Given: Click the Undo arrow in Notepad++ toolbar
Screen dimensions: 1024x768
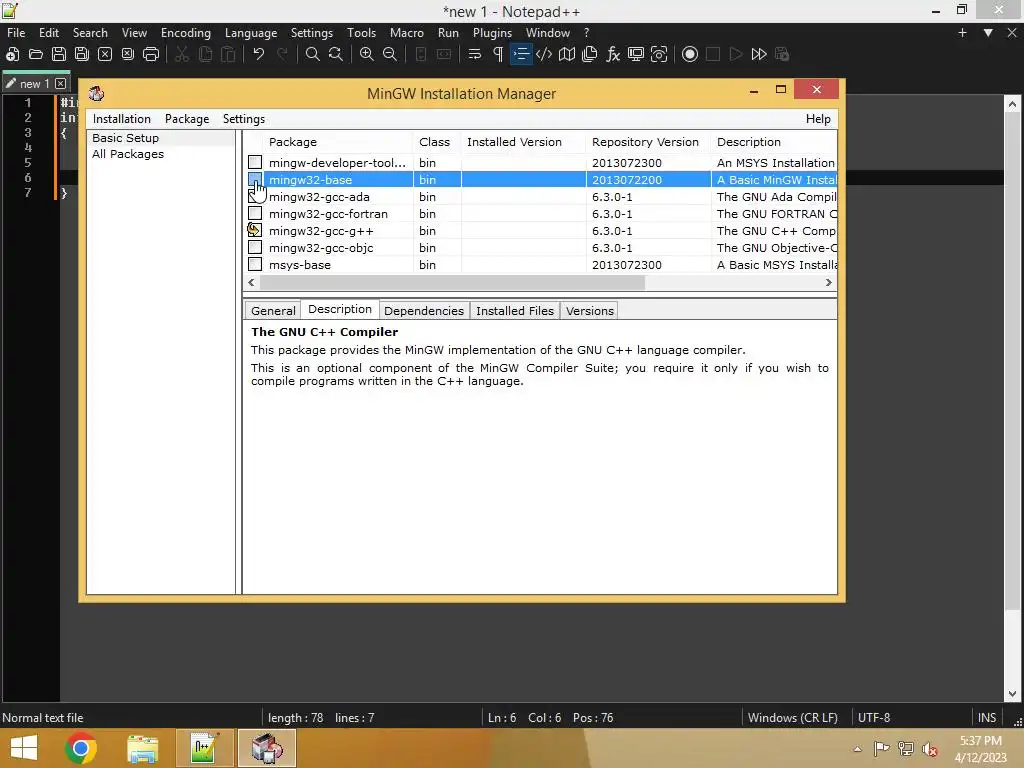Looking at the screenshot, I should 259,54.
